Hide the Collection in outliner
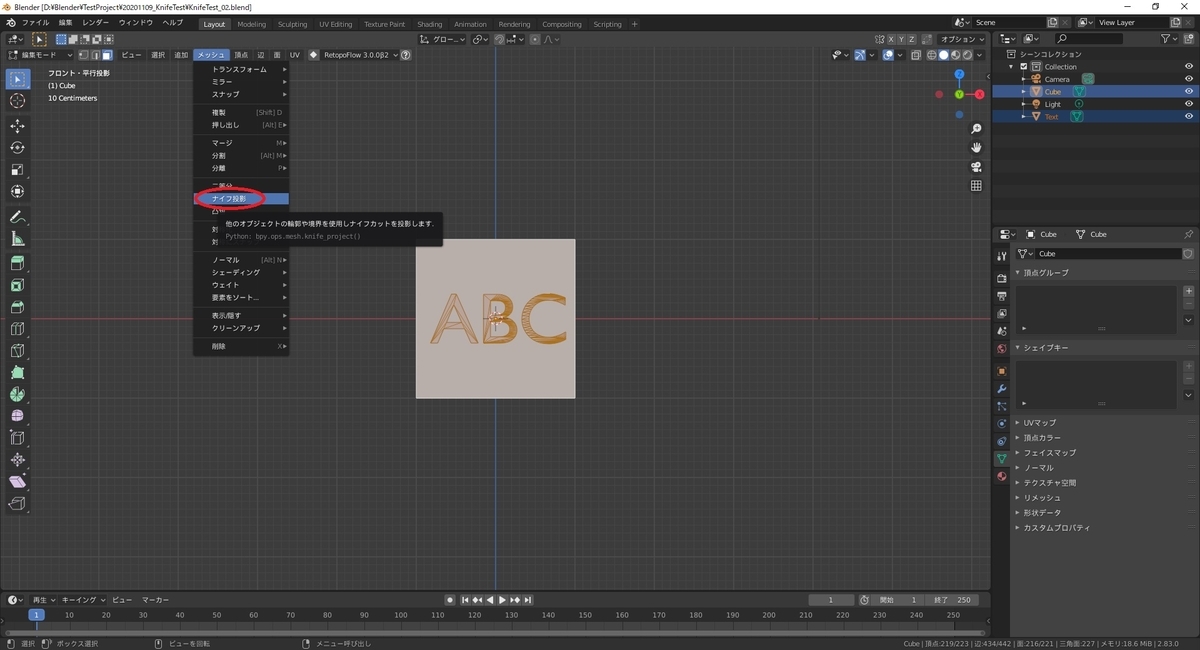The height and width of the screenshot is (650, 1200). click(1189, 67)
